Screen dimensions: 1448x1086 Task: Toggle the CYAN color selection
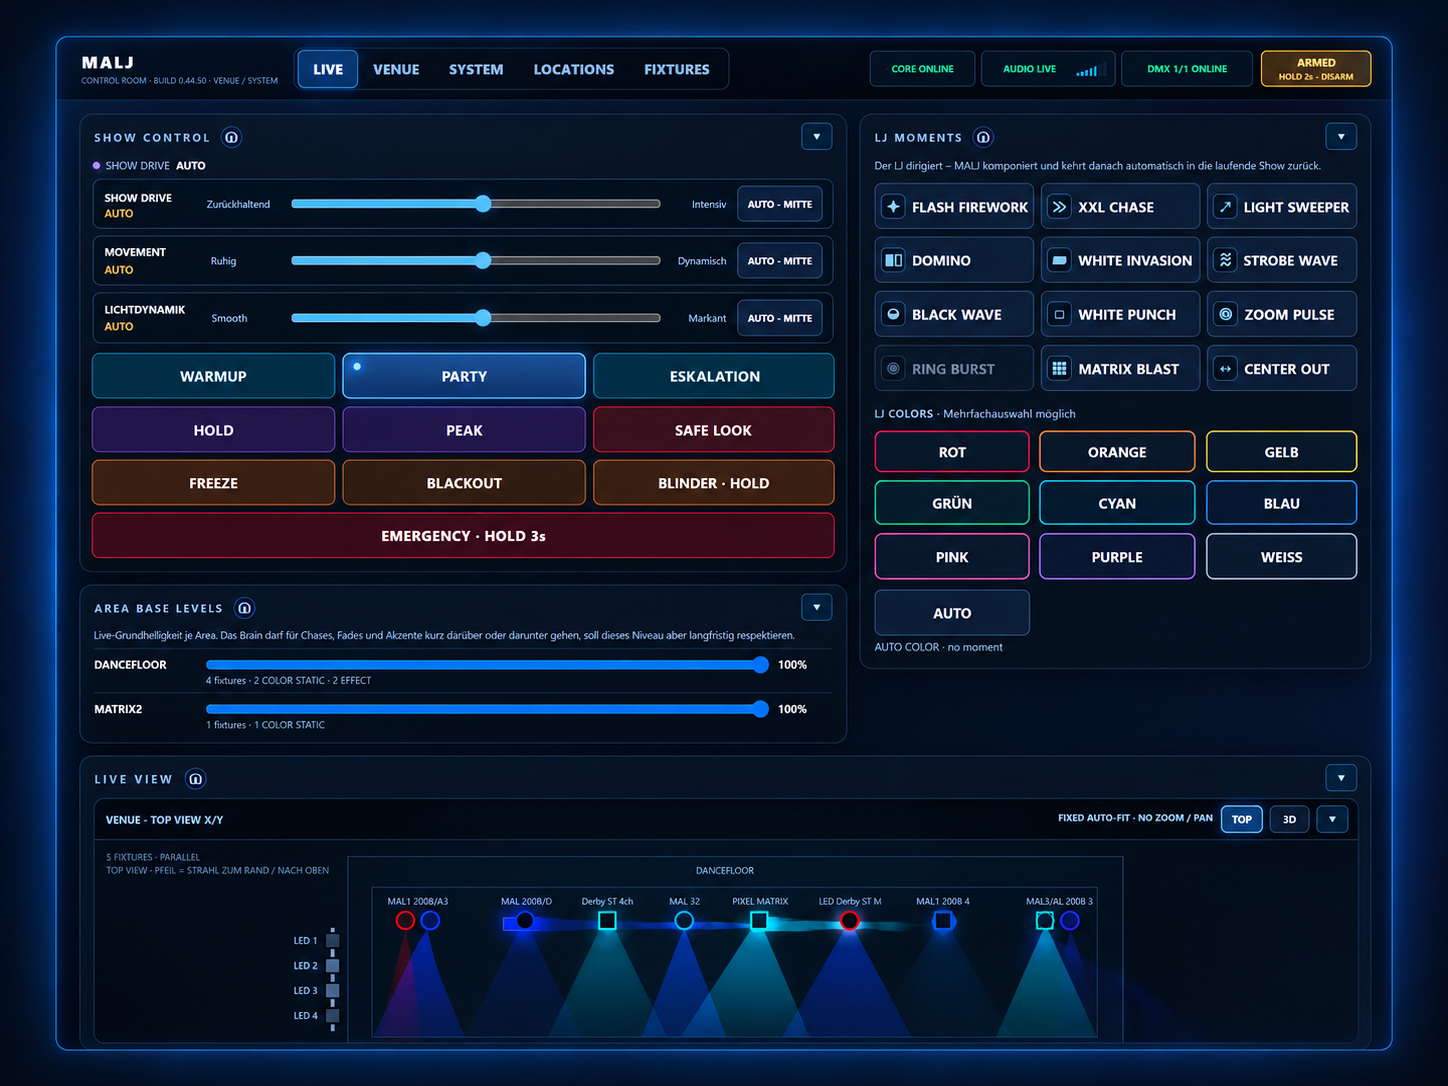1117,503
